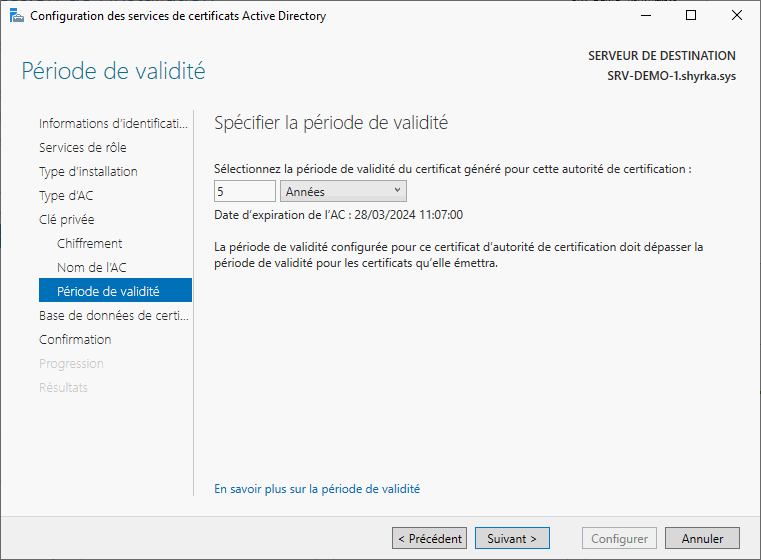
Task: Select Clé privée in the sidebar
Action: (67, 220)
